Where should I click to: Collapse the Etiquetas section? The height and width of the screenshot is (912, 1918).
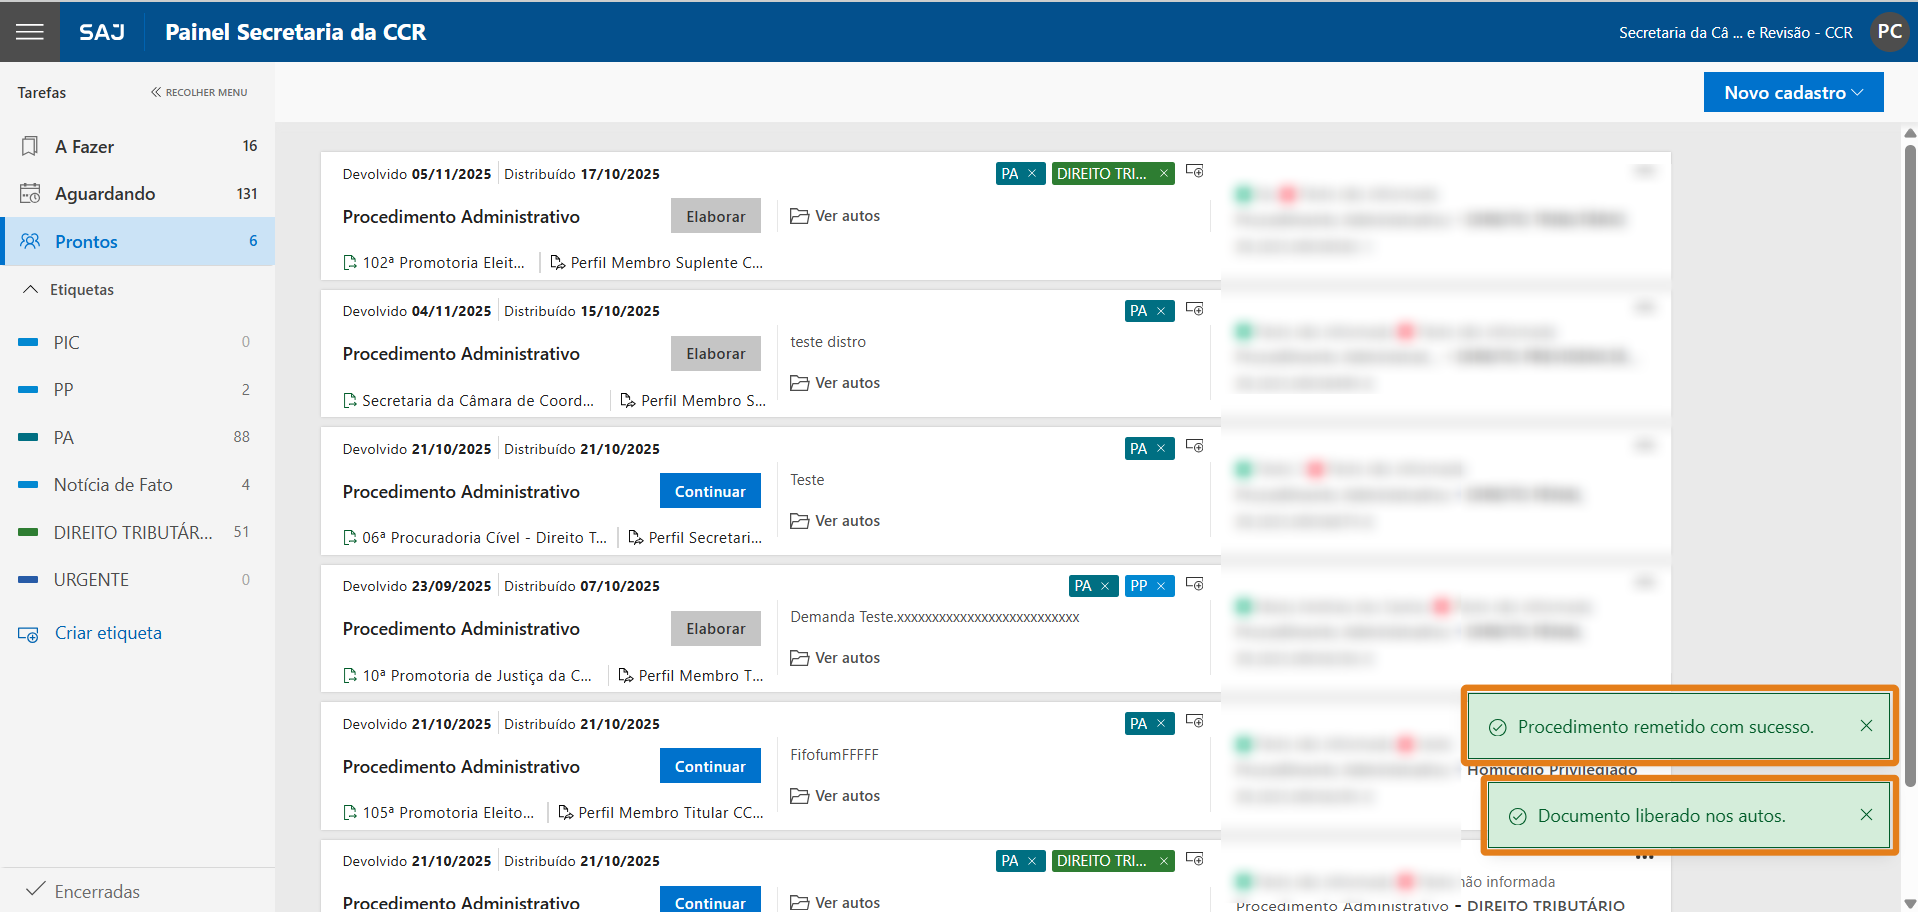point(30,289)
